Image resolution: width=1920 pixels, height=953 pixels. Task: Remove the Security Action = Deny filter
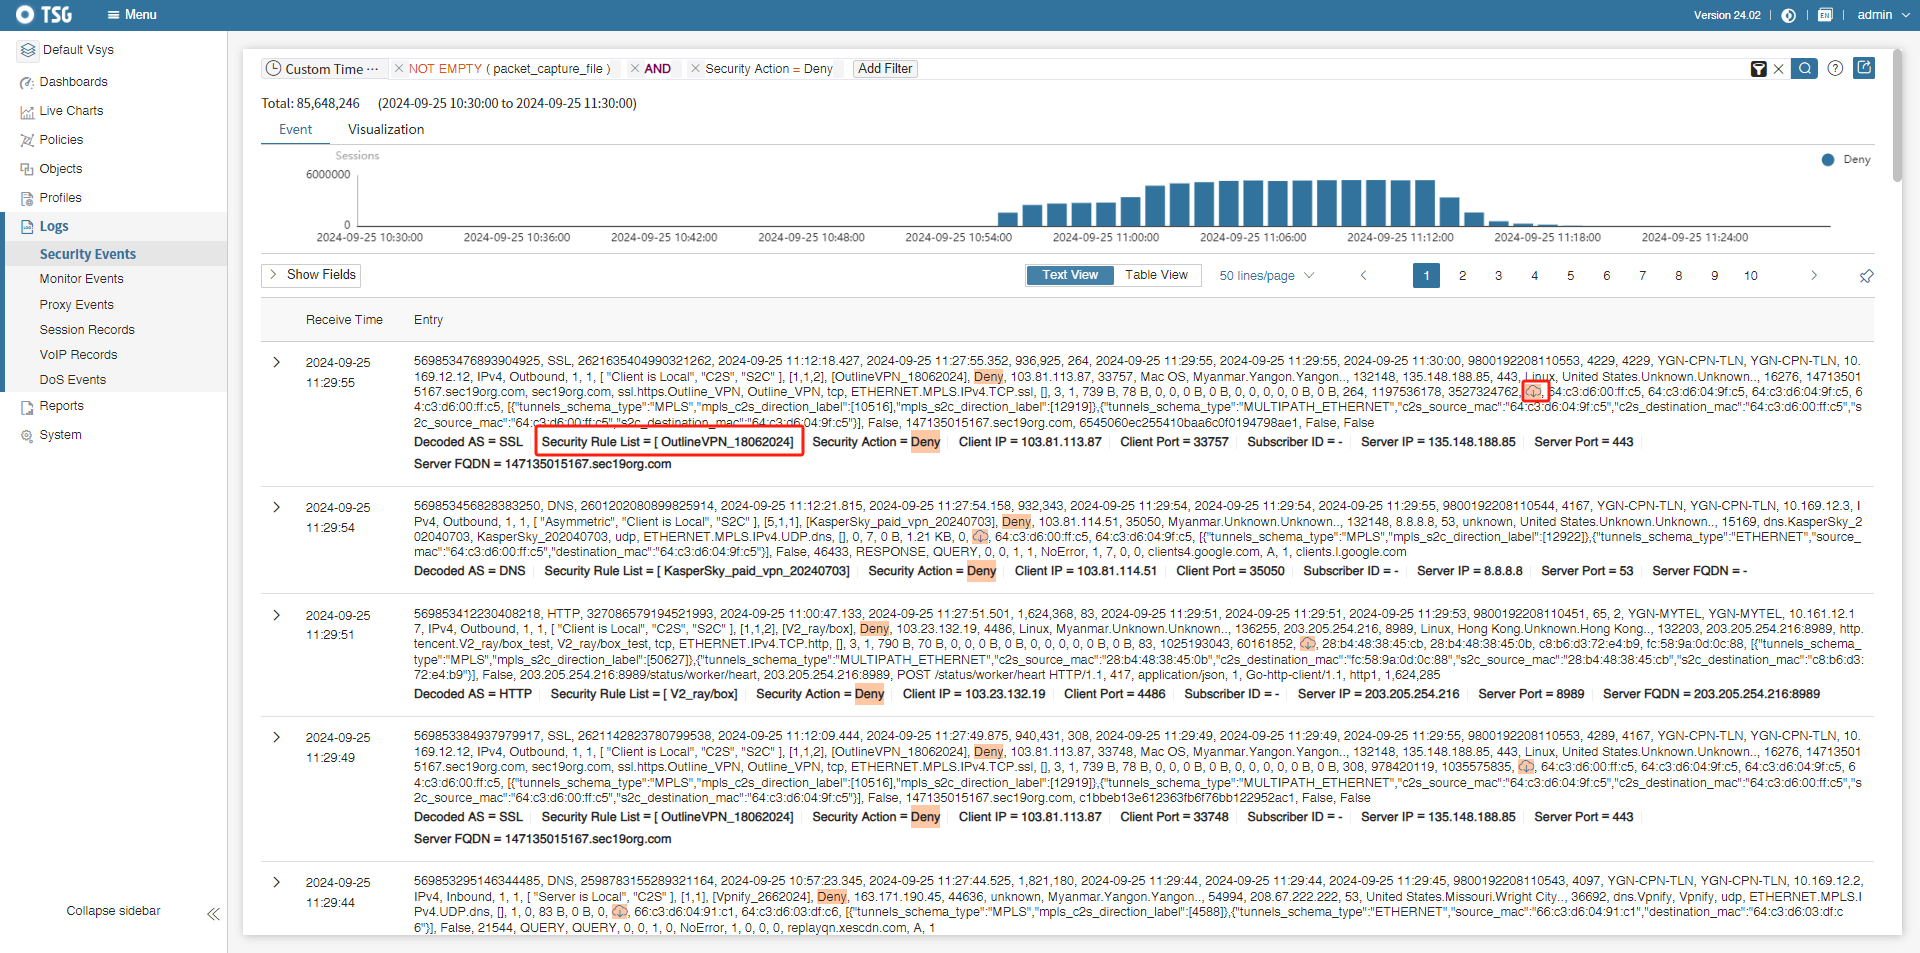696,69
